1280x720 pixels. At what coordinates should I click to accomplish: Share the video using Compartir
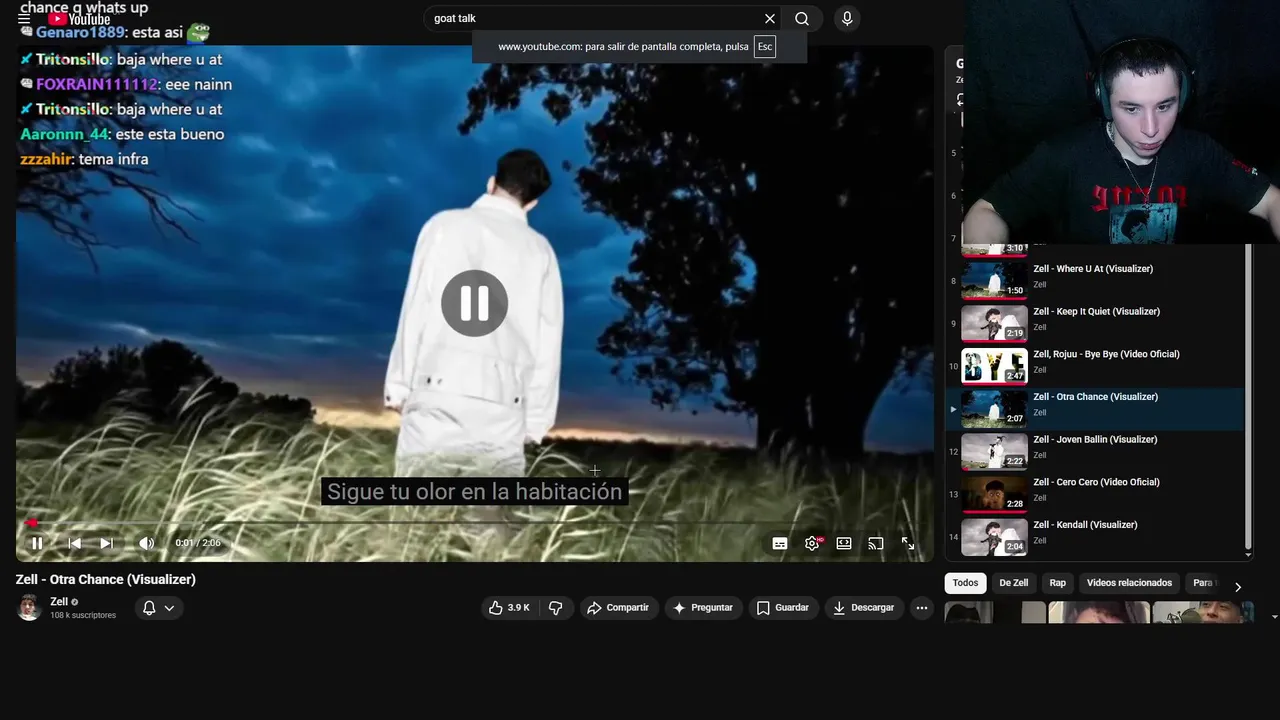point(619,608)
